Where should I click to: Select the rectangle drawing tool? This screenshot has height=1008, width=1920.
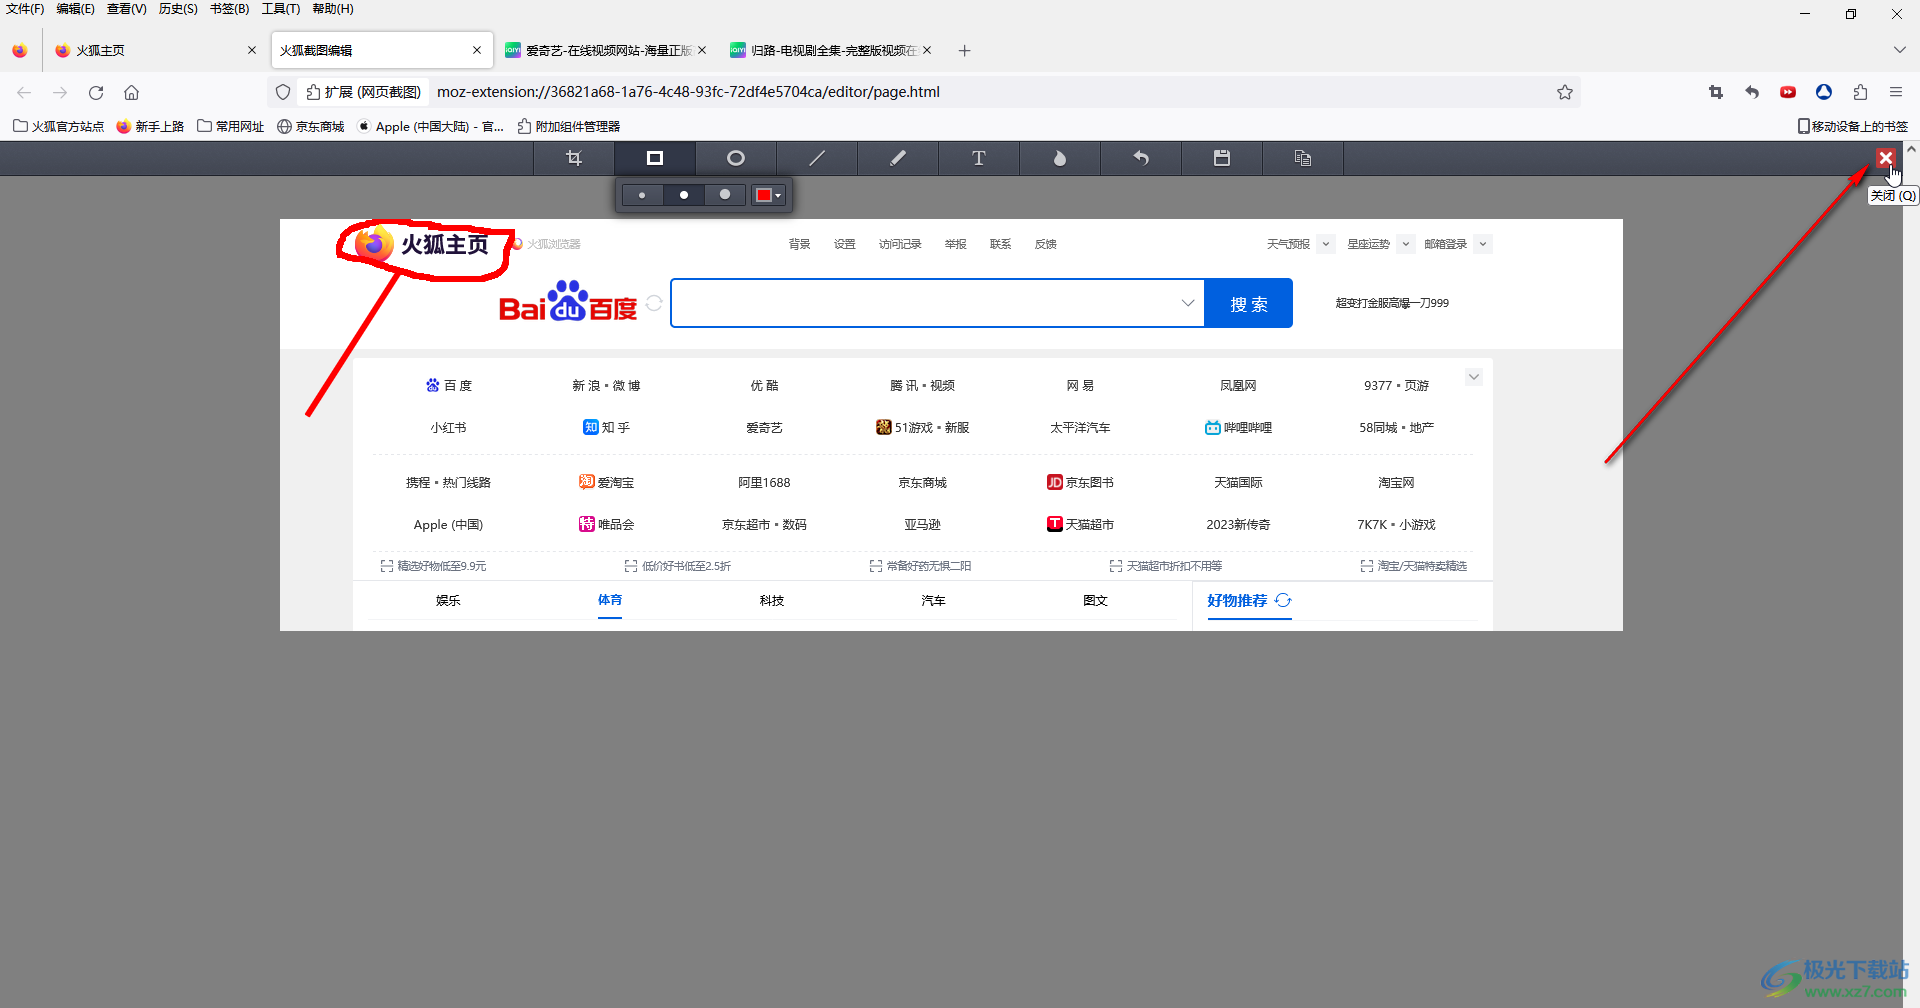tap(655, 158)
